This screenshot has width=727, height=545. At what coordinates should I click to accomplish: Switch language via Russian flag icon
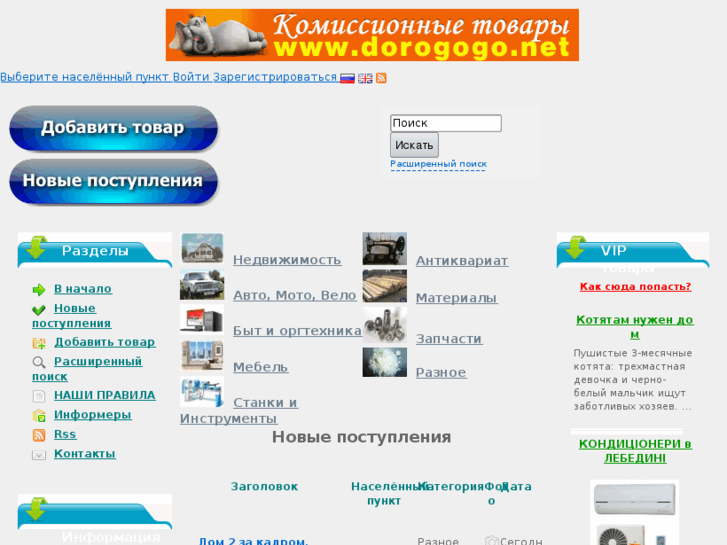347,78
